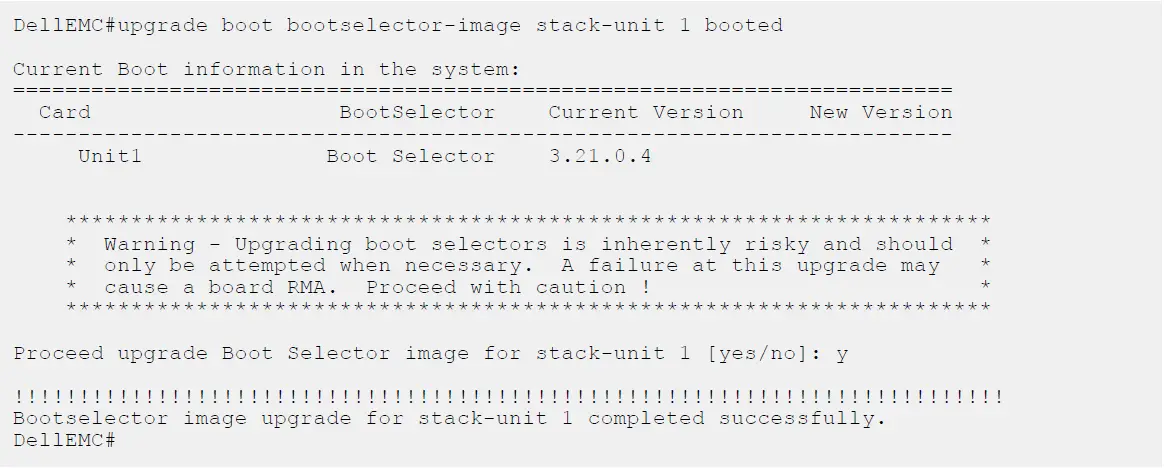Click the 'New Version' column header
Viewport: 1164px width, 468px height.
(880, 112)
